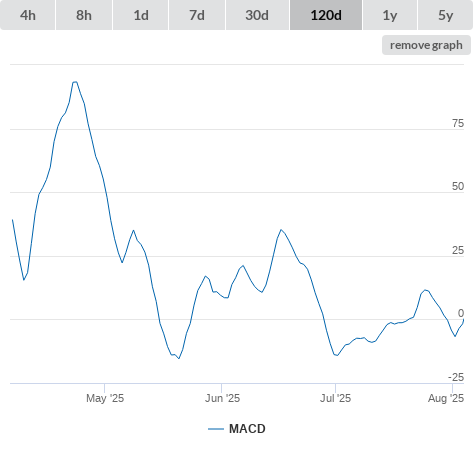This screenshot has height=455, width=474.
Task: Click the Jun '25 axis label
Action: [222, 398]
